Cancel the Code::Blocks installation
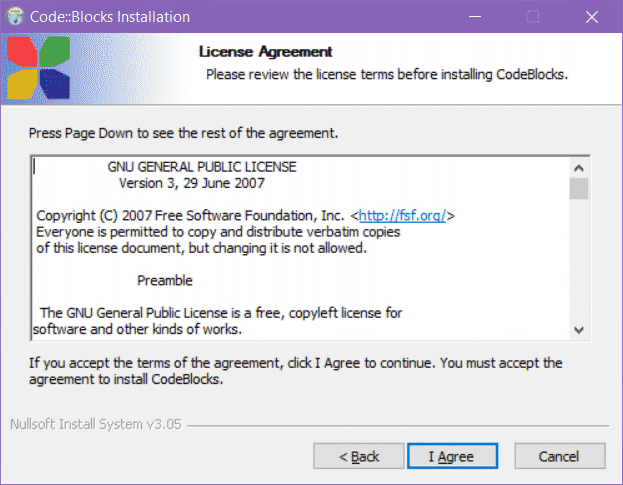This screenshot has width=623, height=485. coord(558,456)
